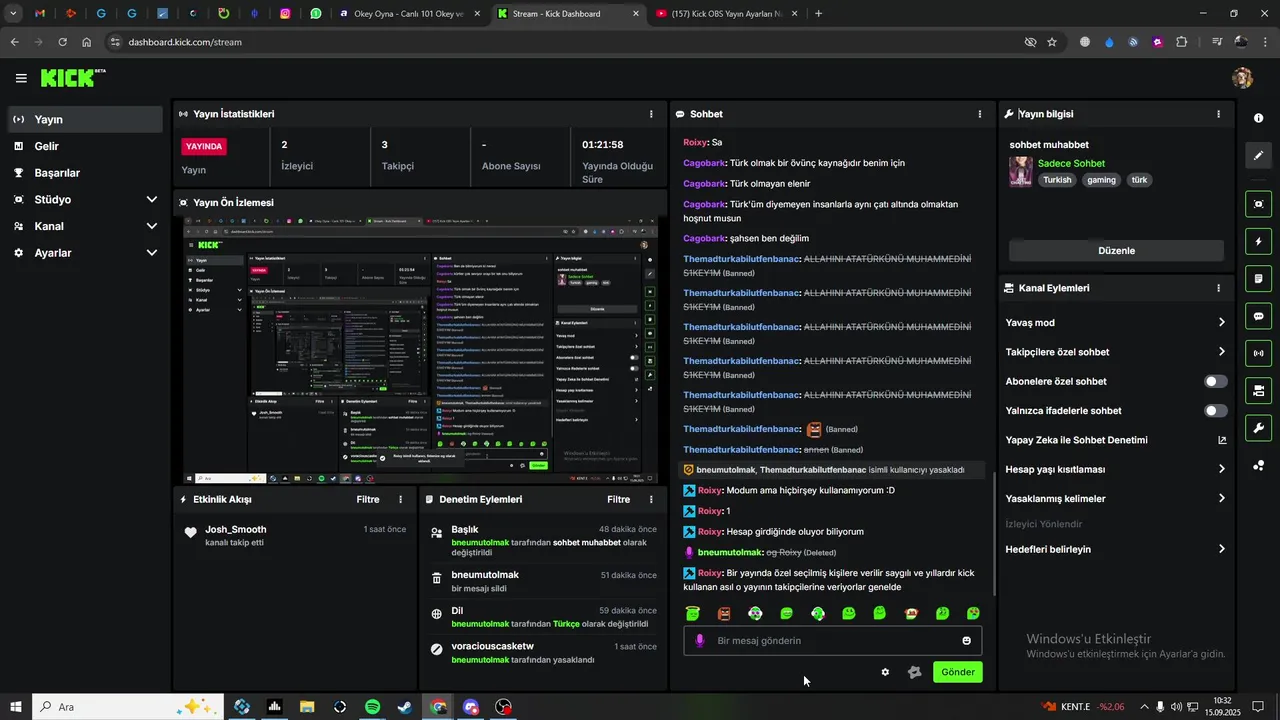
Task: Open Sohbet panel three-dot menu
Action: pyautogui.click(x=979, y=114)
